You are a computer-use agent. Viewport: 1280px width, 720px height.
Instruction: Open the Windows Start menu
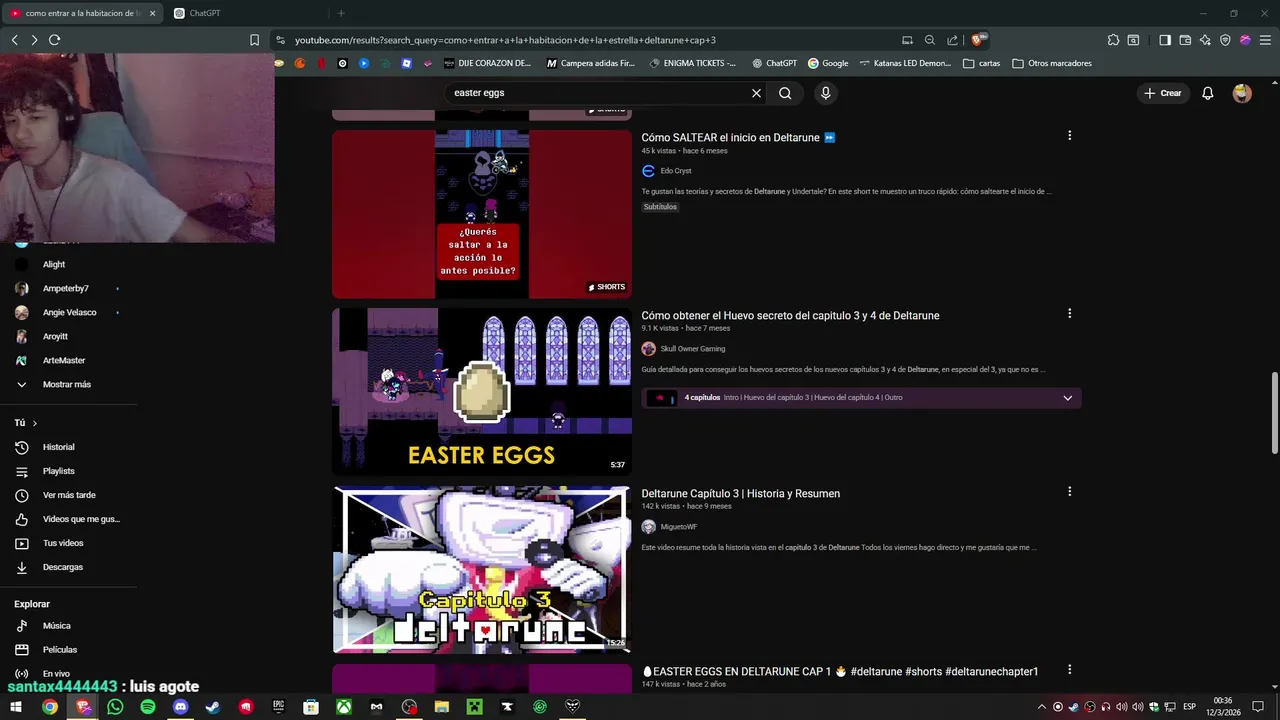click(x=16, y=707)
